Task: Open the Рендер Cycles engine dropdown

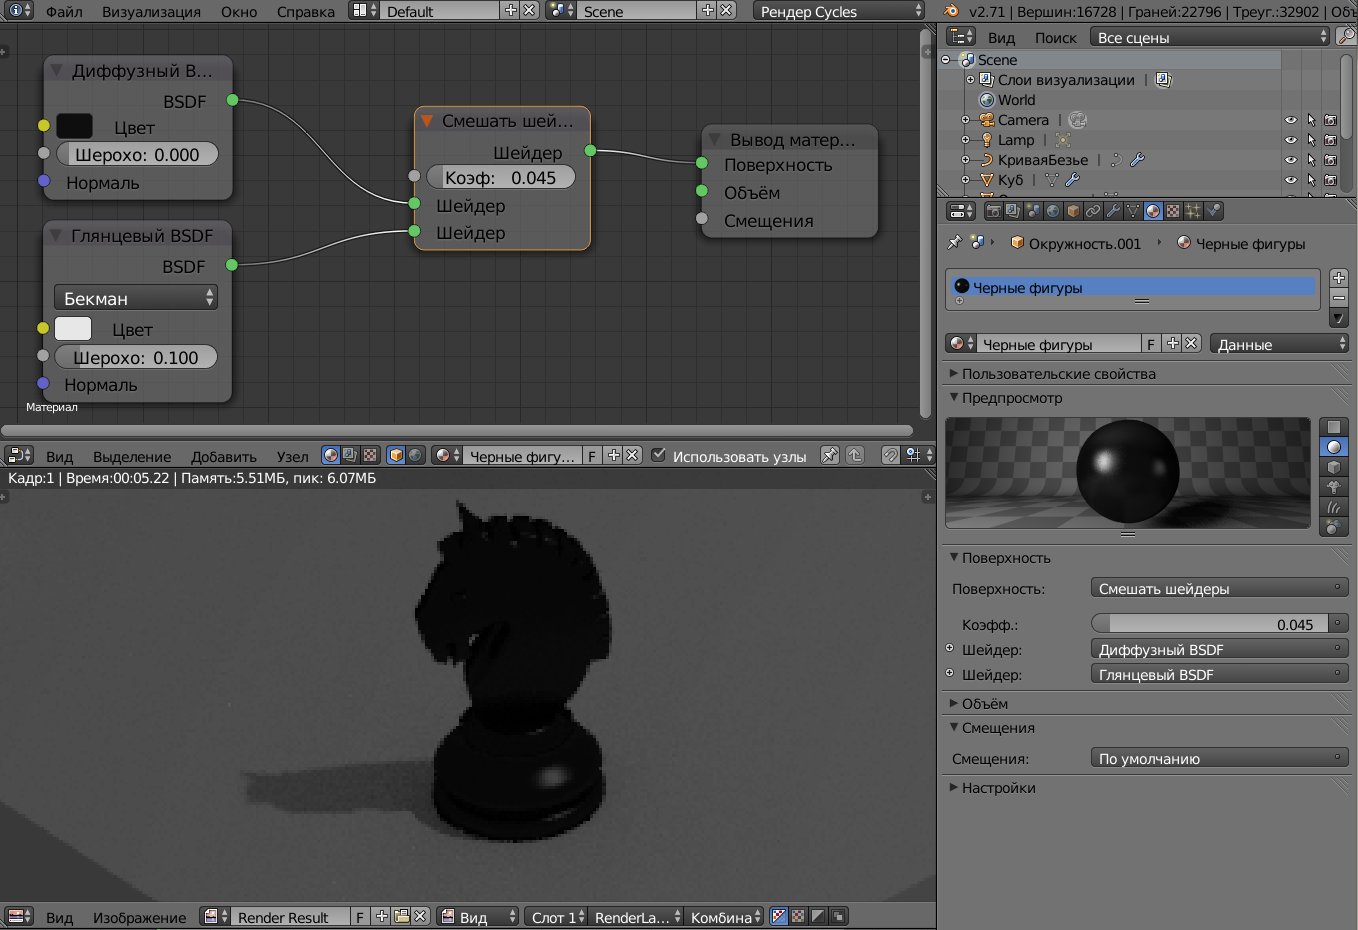Action: [839, 11]
